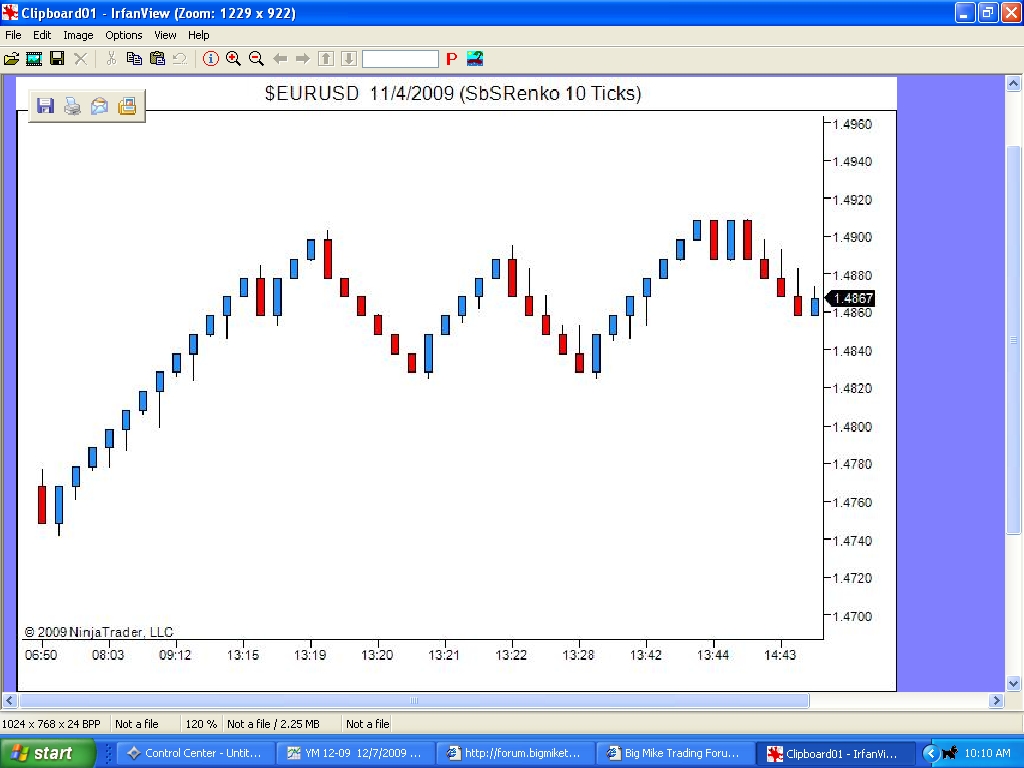Viewport: 1024px width, 768px height.
Task: Open the View menu
Action: point(165,35)
